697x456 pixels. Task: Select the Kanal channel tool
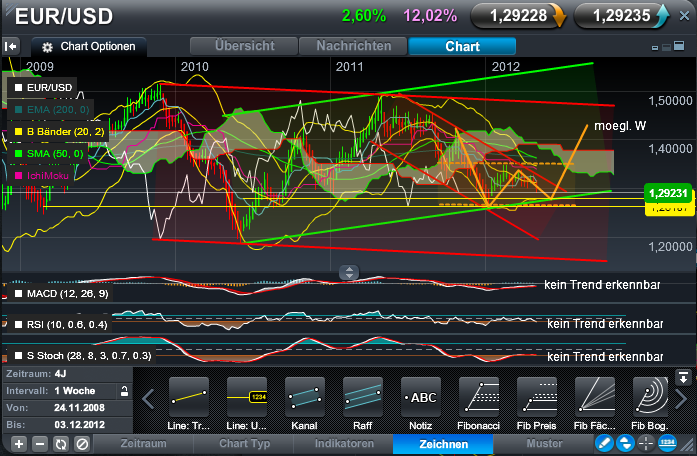304,404
